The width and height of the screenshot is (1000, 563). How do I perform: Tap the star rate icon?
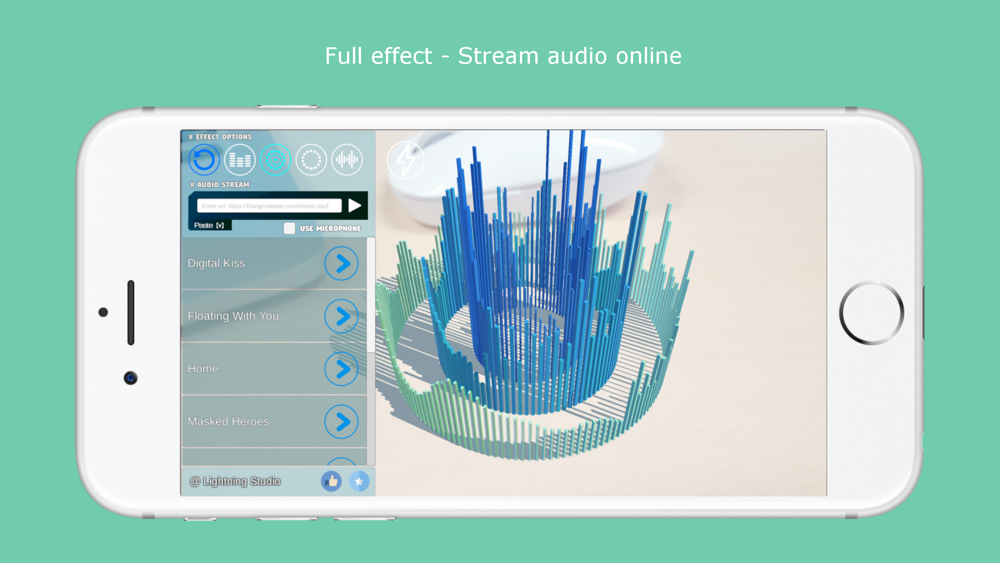[x=359, y=481]
